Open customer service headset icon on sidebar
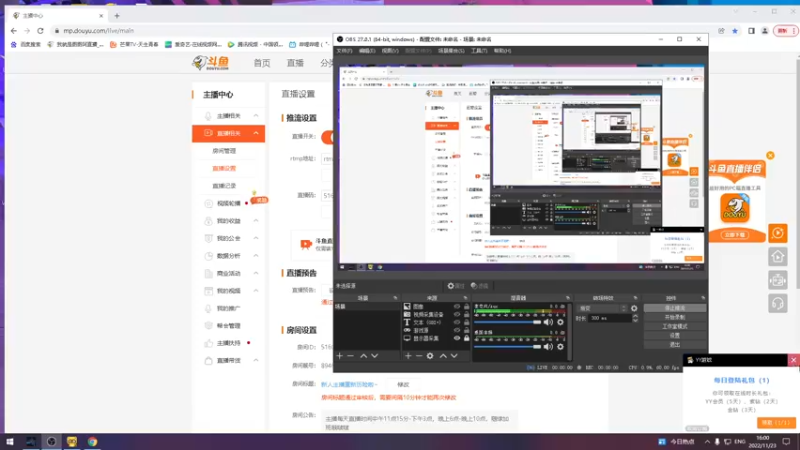 (778, 304)
